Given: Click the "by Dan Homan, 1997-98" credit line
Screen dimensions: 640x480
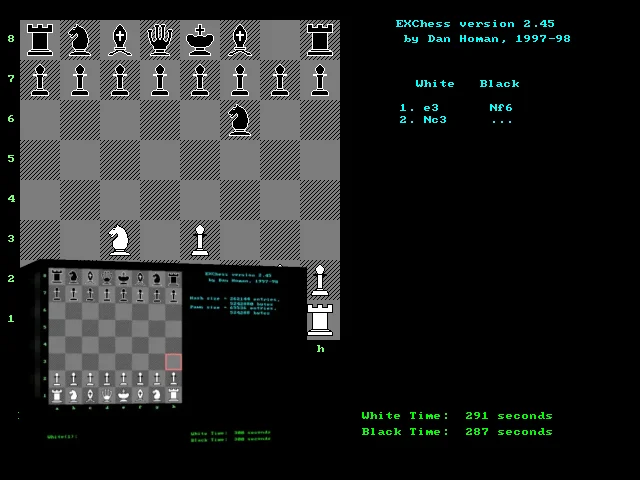Looking at the screenshot, I should coord(487,39).
